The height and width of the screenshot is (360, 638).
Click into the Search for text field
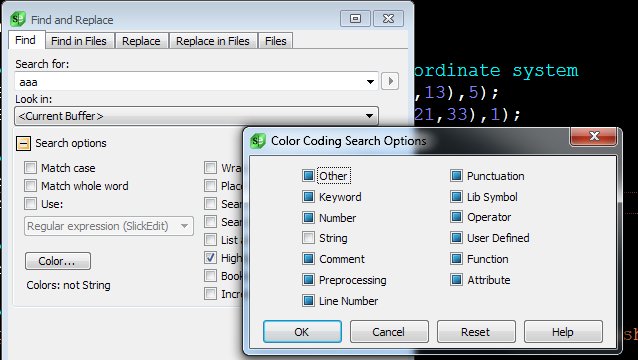click(190, 82)
